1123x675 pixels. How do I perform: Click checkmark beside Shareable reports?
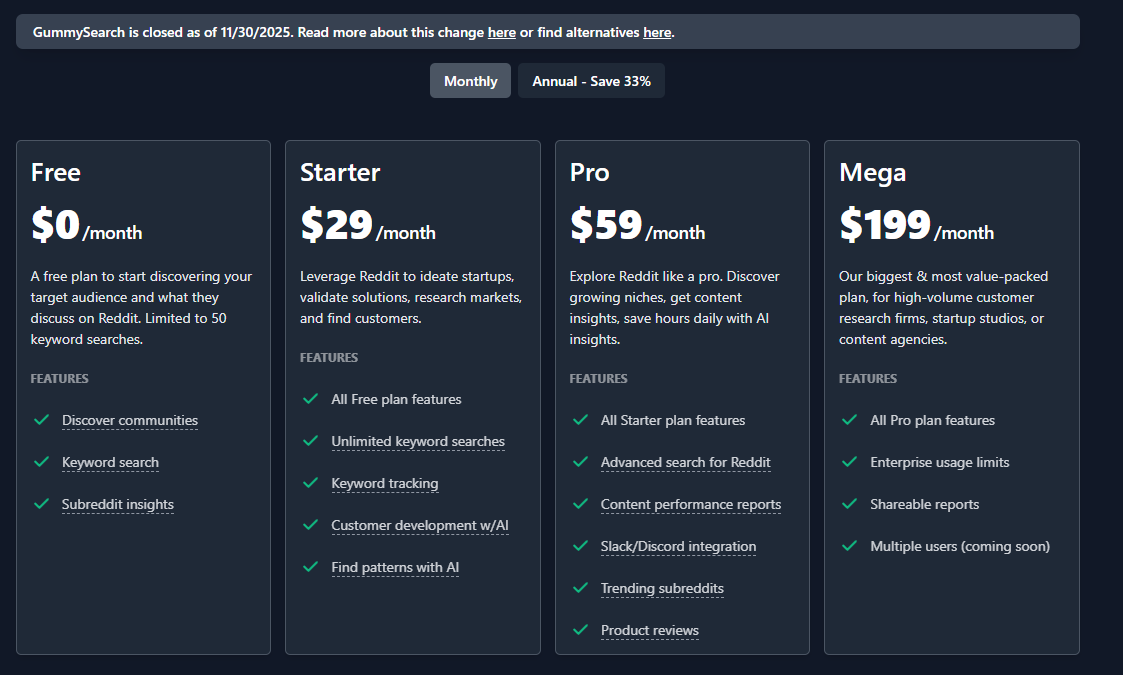point(849,504)
